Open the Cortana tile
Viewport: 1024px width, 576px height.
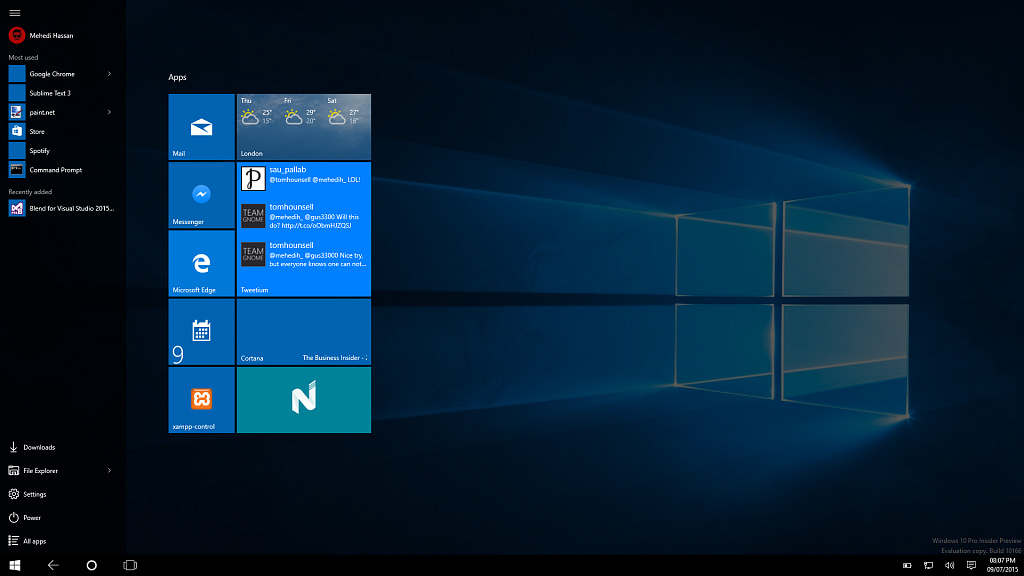pyautogui.click(x=304, y=332)
